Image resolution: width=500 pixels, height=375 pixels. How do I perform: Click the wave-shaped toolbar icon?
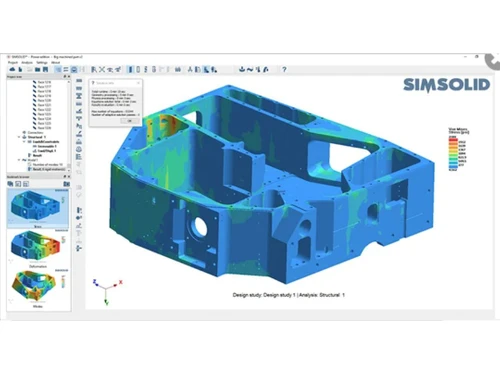[250, 69]
